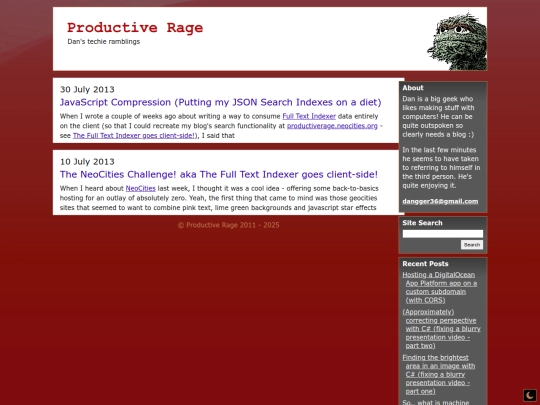Click the Oscar the Grouch header image
This screenshot has width=540, height=405.
tap(457, 41)
